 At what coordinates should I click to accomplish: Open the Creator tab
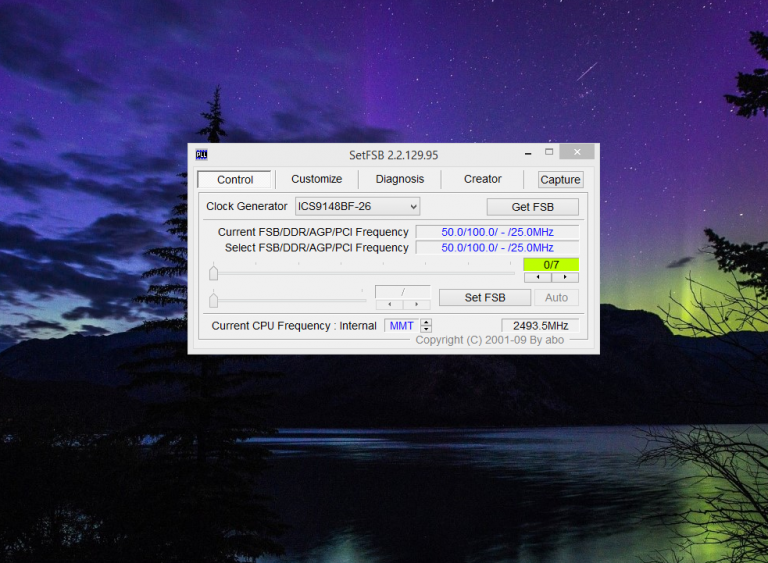482,179
